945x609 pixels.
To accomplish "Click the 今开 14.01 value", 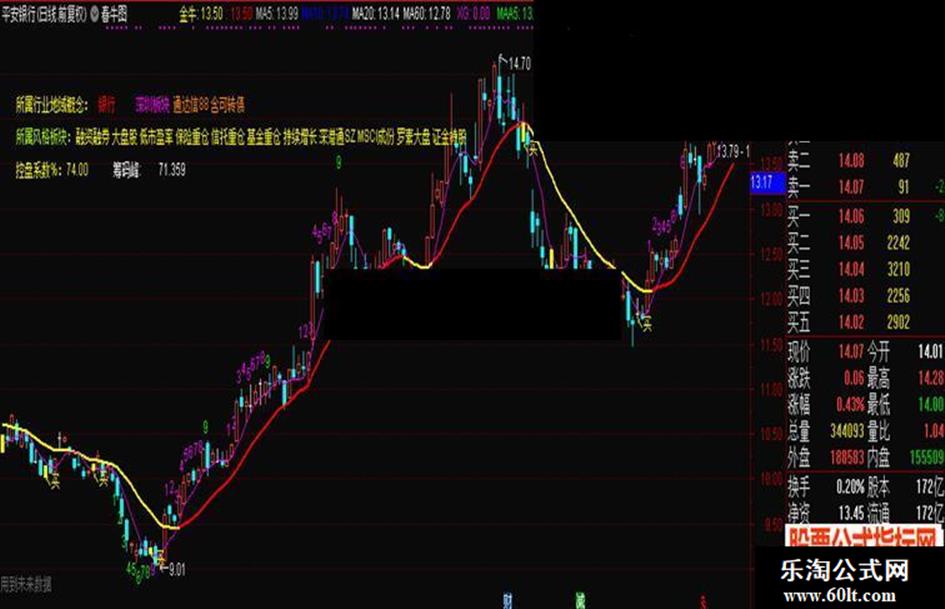I will click(930, 351).
